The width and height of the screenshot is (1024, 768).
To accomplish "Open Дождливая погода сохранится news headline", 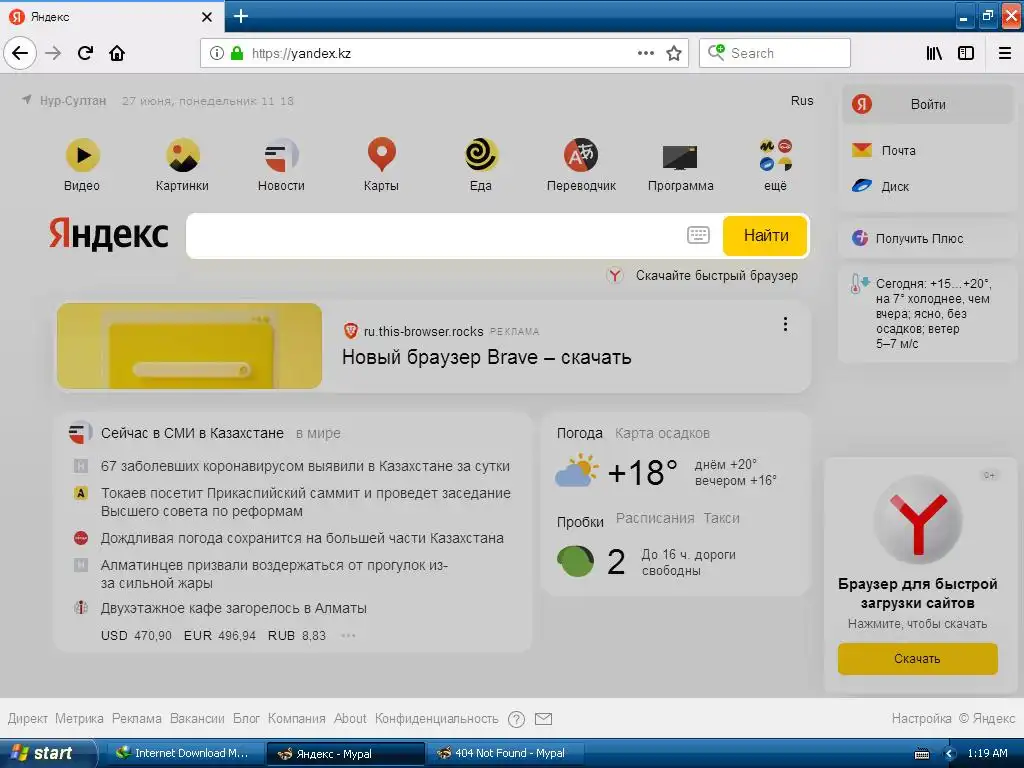I will pos(302,538).
